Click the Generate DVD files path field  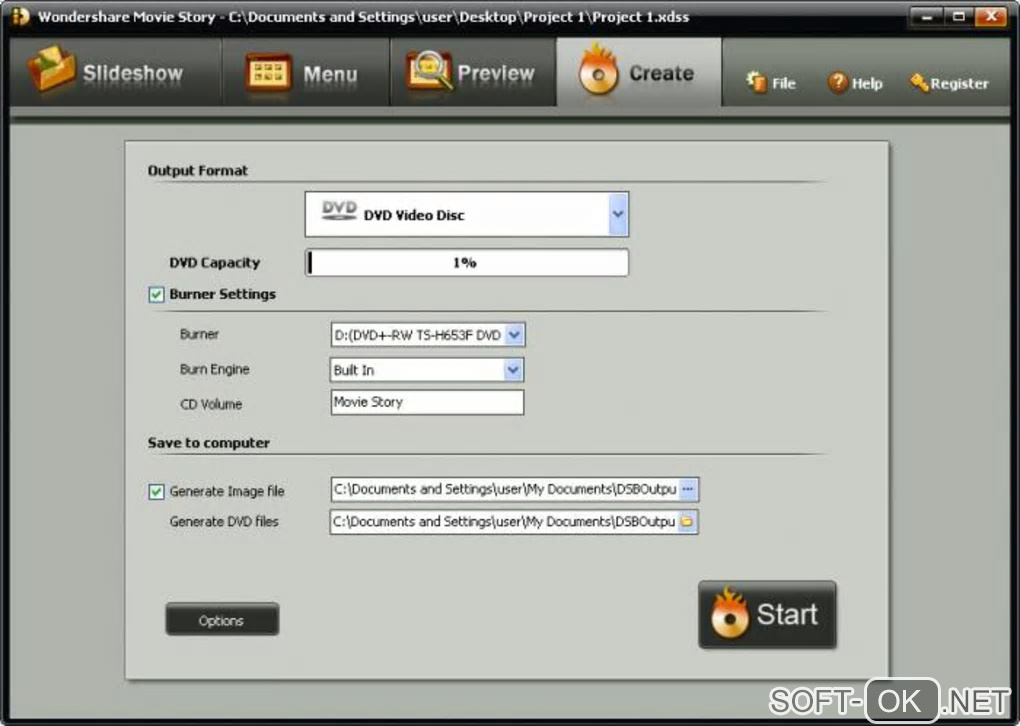[x=503, y=522]
